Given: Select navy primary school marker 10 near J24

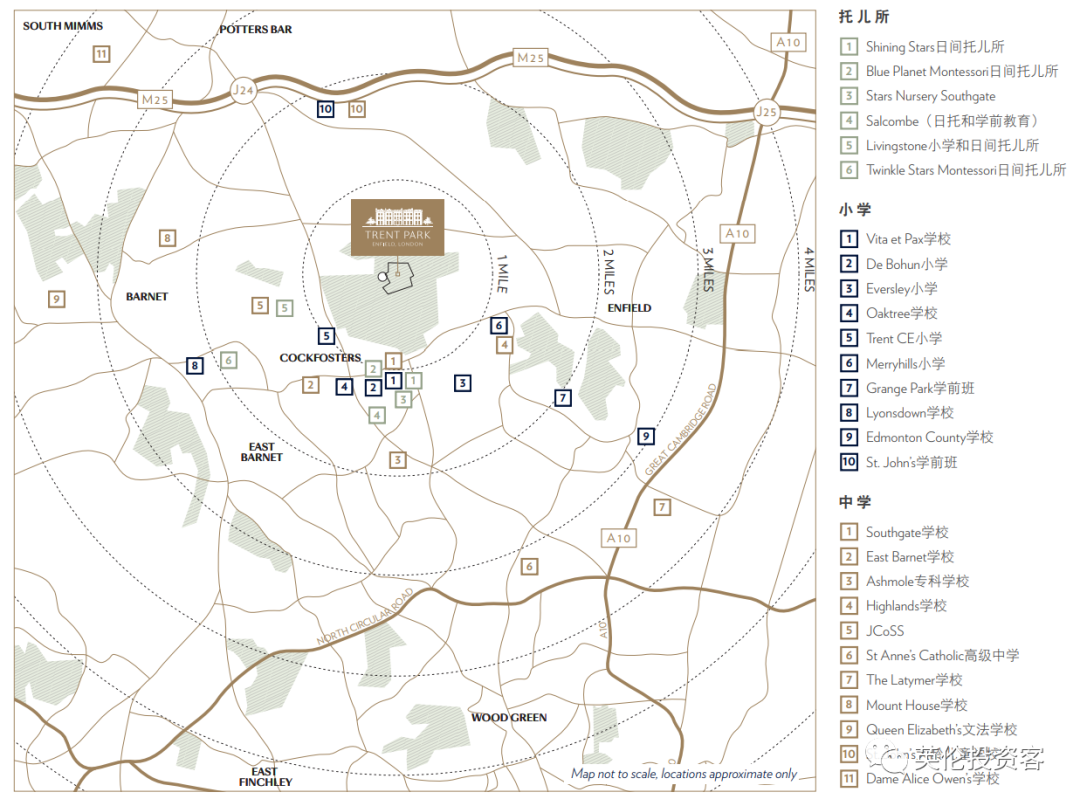Looking at the screenshot, I should (326, 109).
